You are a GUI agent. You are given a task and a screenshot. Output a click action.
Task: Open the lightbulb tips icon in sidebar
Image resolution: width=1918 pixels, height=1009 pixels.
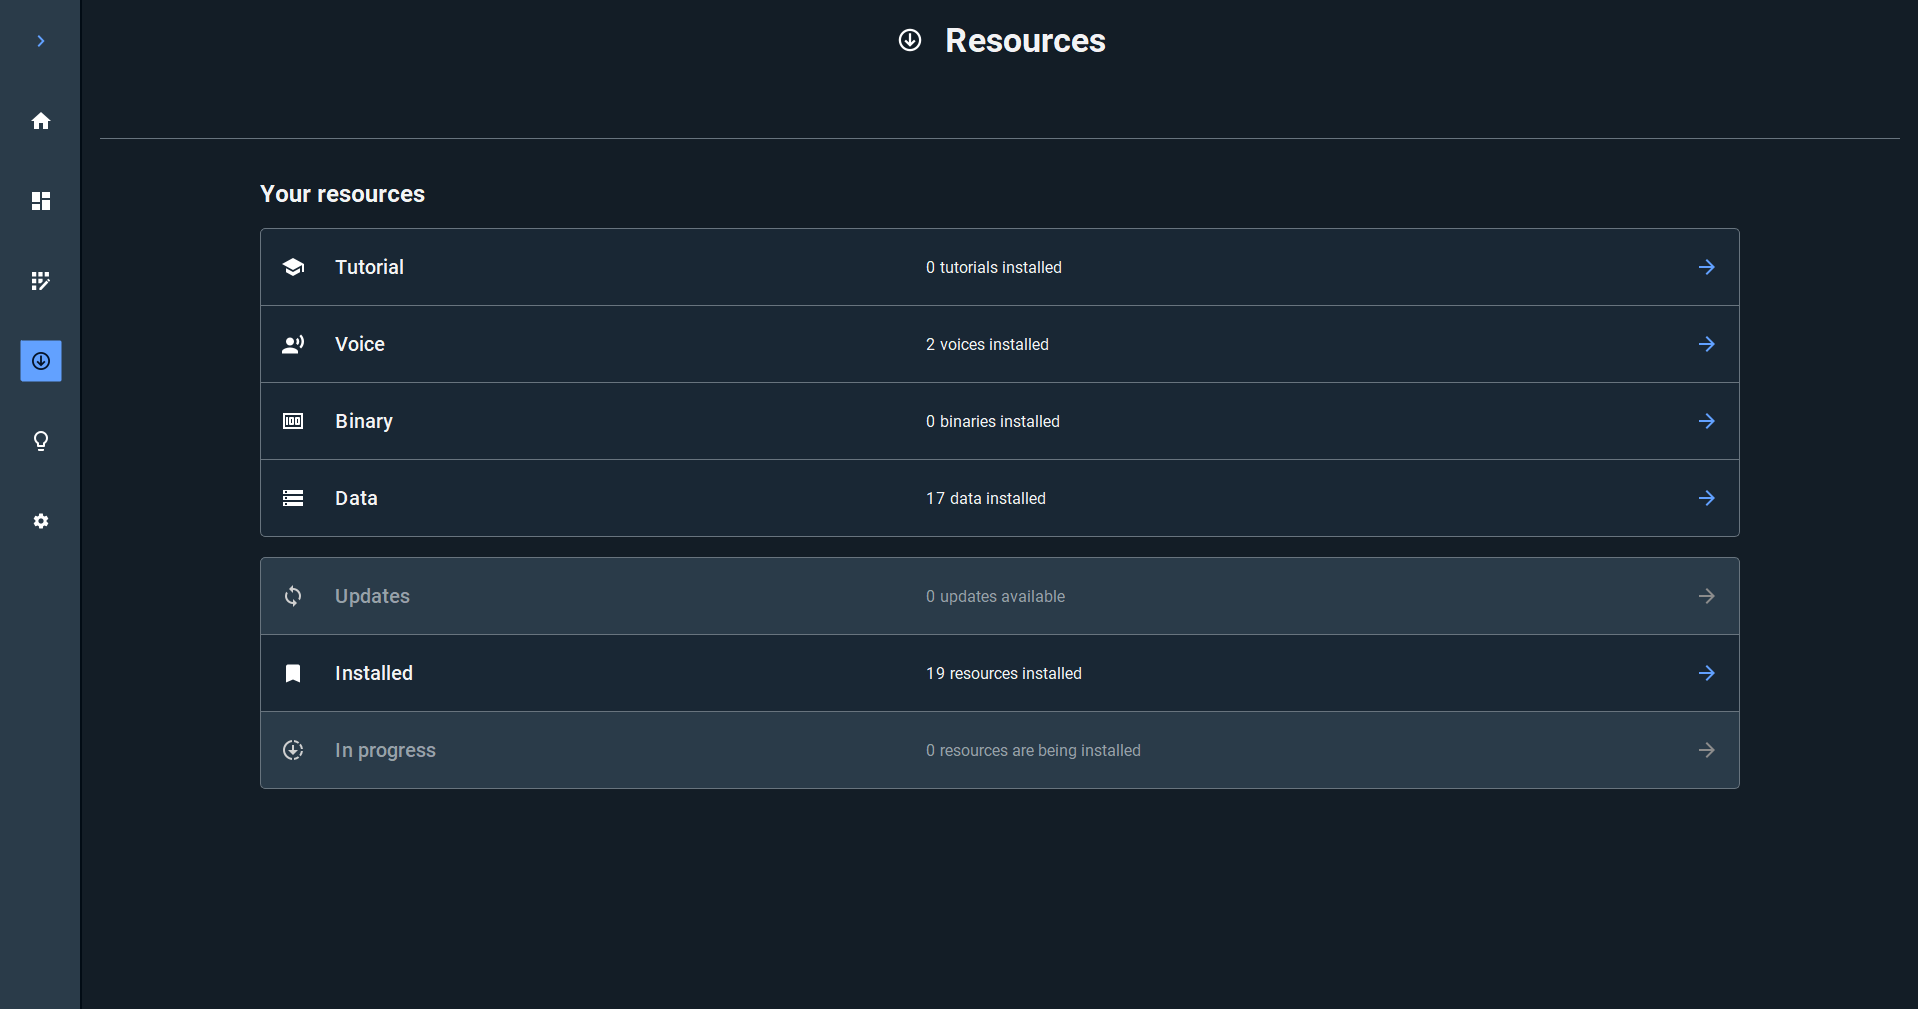[41, 441]
